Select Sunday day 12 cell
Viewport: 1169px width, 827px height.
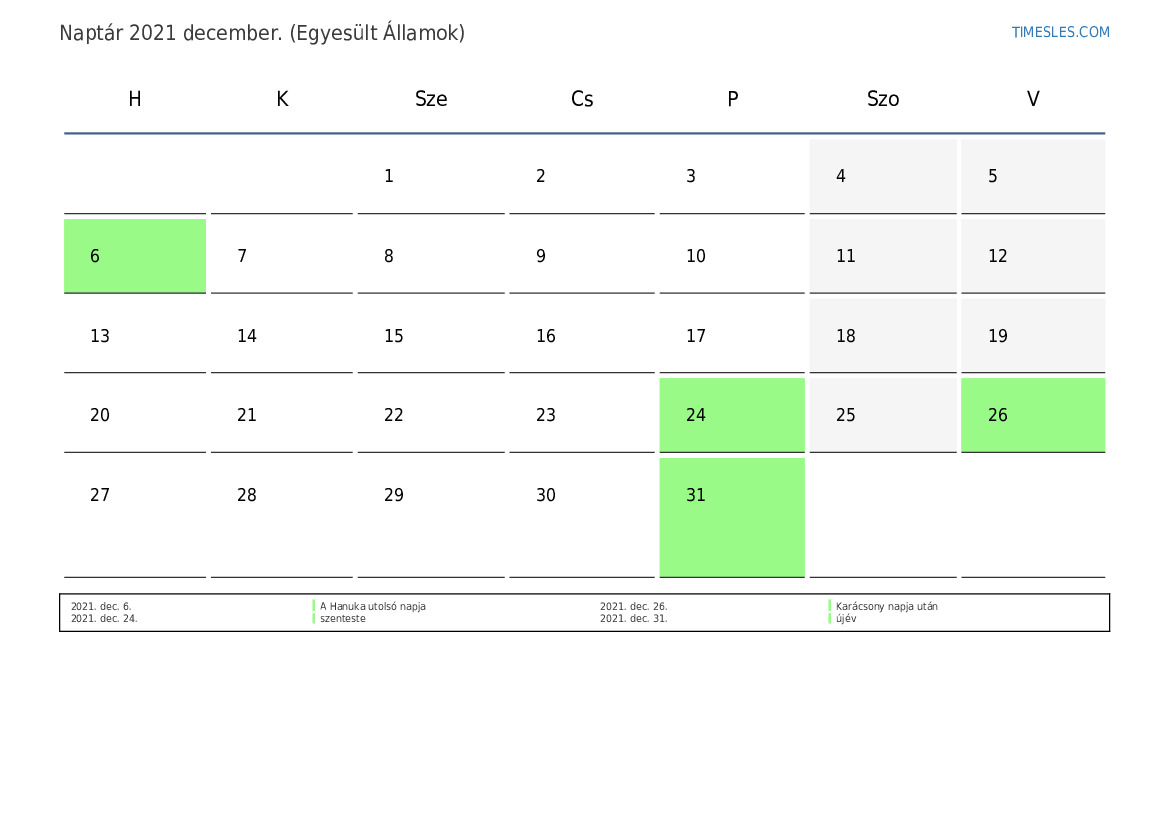(x=1033, y=256)
